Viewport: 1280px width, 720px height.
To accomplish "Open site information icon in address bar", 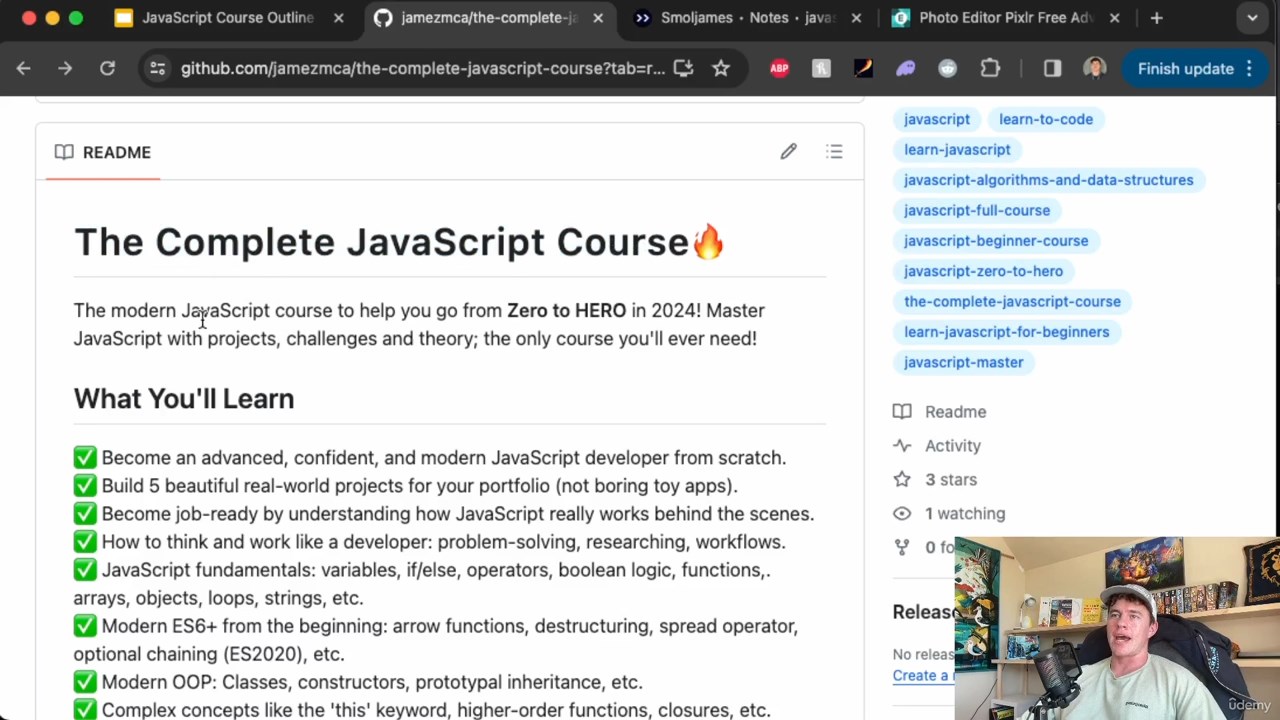I will [x=157, y=68].
